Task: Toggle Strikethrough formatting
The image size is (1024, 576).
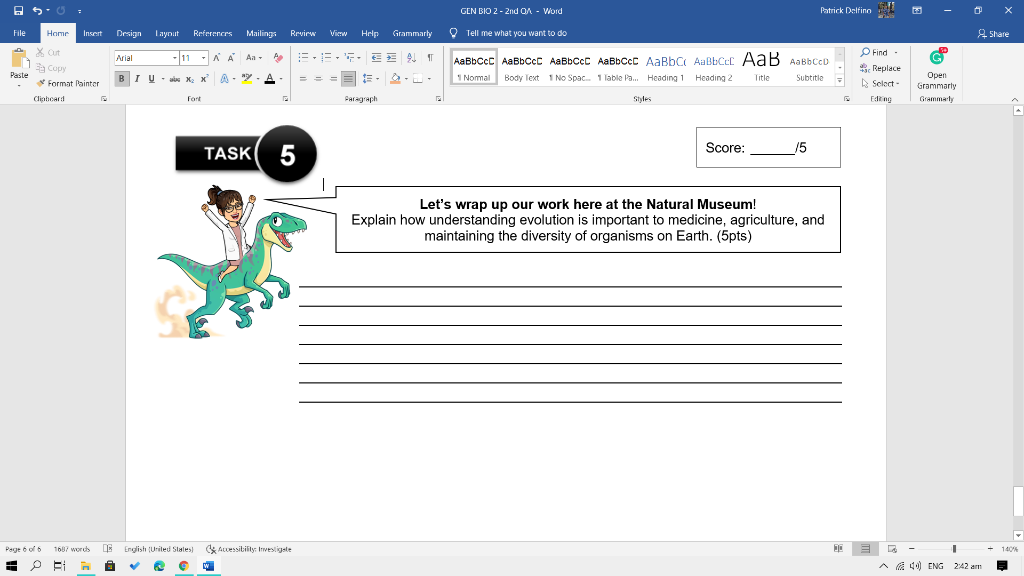Action: 174,79
